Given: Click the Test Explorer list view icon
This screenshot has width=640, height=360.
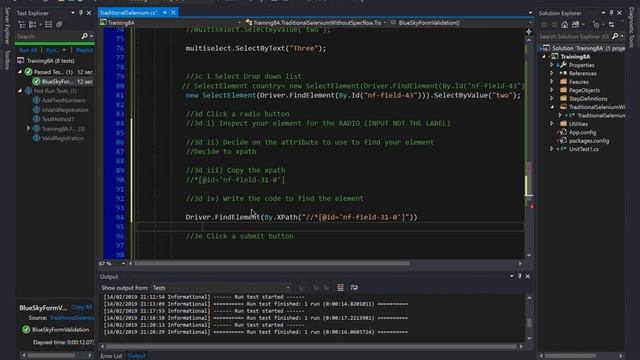Looking at the screenshot, I should [x=49, y=25].
